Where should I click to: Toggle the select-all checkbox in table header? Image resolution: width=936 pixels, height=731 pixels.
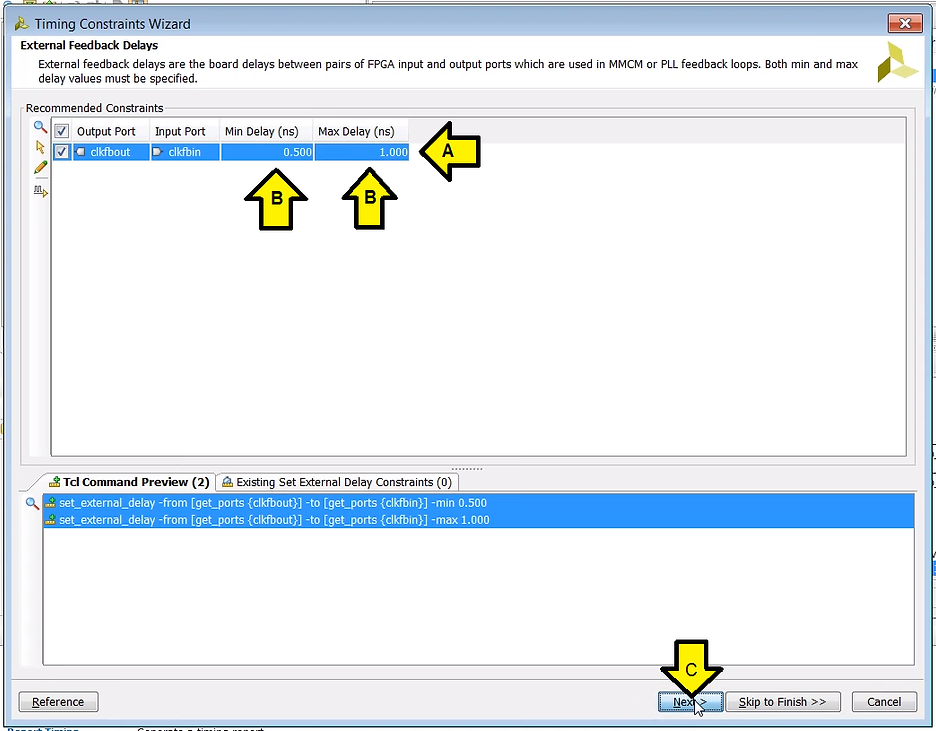click(62, 131)
